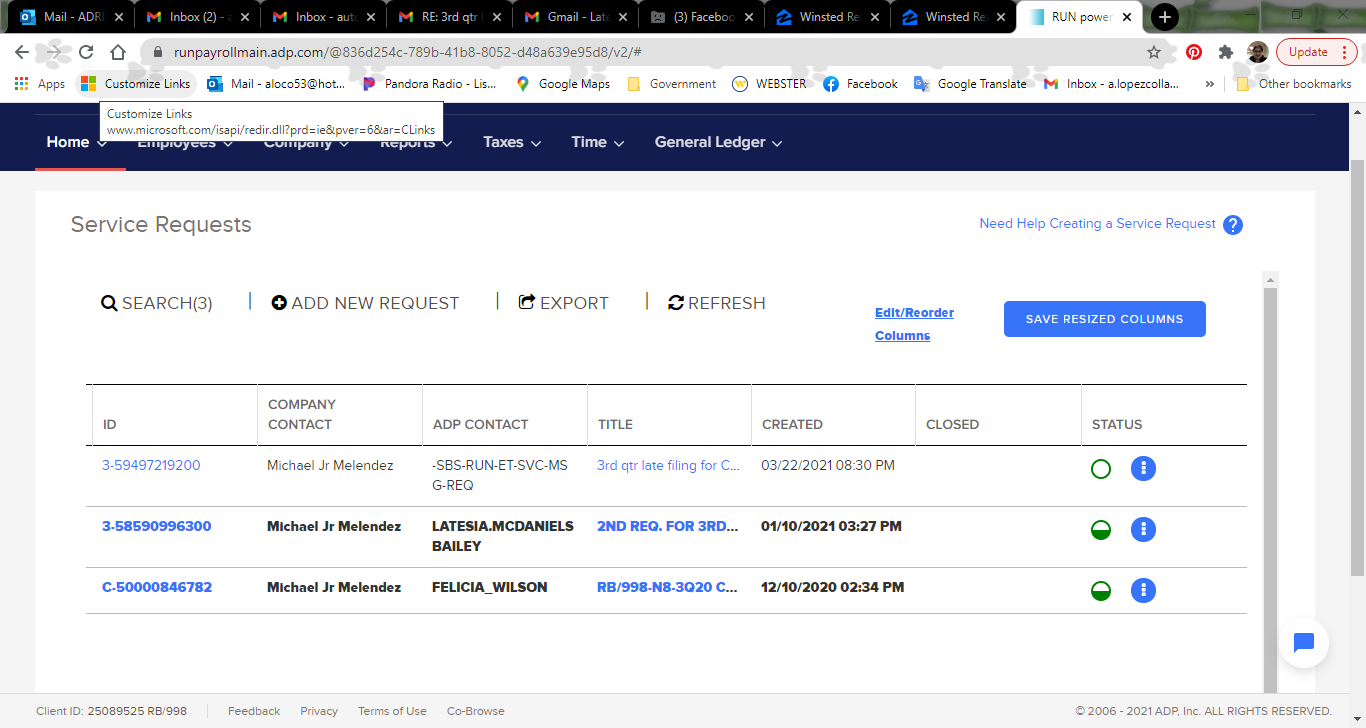Expand the Taxes menu dropdown
The height and width of the screenshot is (728, 1366).
click(x=512, y=142)
